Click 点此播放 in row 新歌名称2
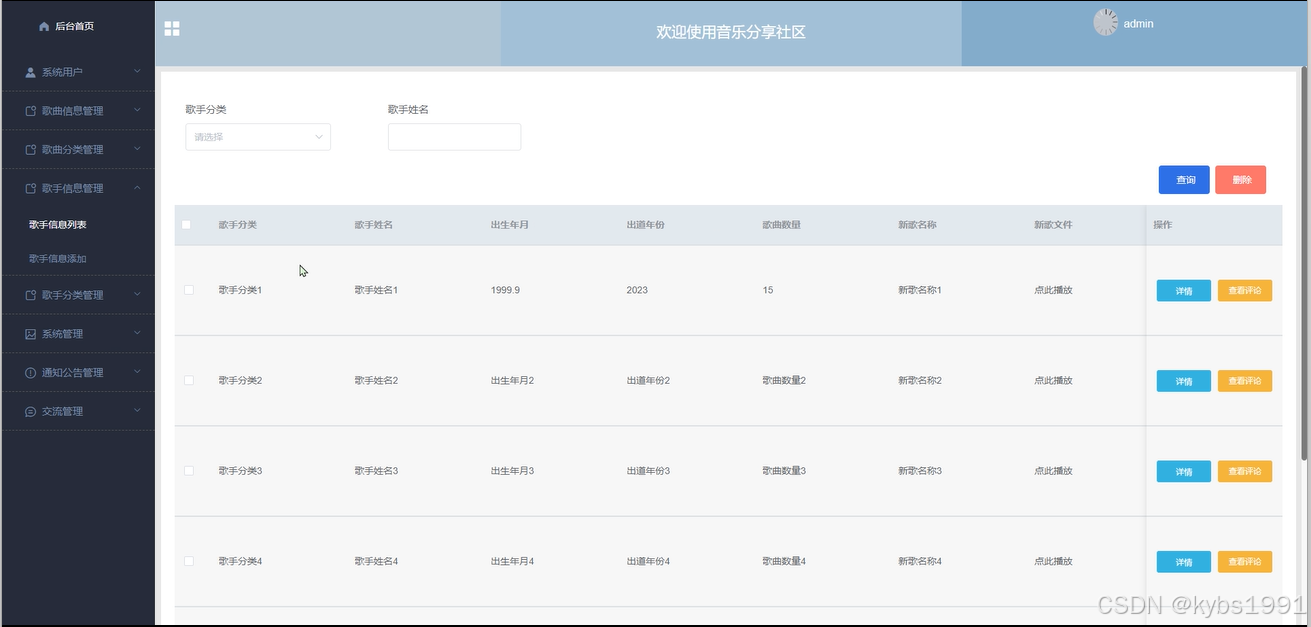This screenshot has width=1311, height=627. [x=1053, y=380]
